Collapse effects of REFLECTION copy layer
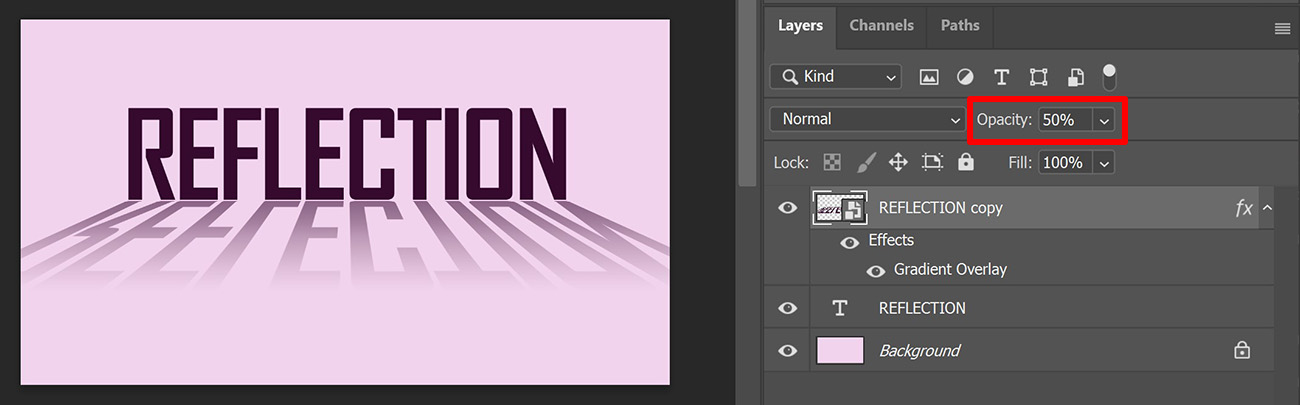The image size is (1300, 405). pos(1268,208)
